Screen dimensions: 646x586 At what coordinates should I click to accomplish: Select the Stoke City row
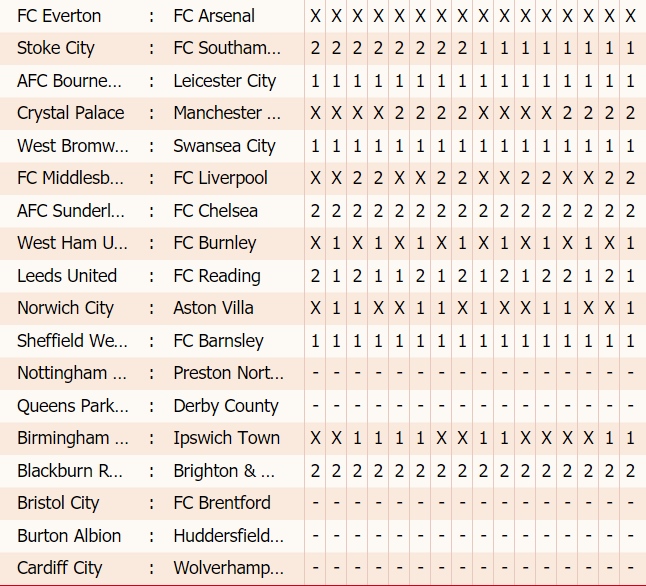323,48
